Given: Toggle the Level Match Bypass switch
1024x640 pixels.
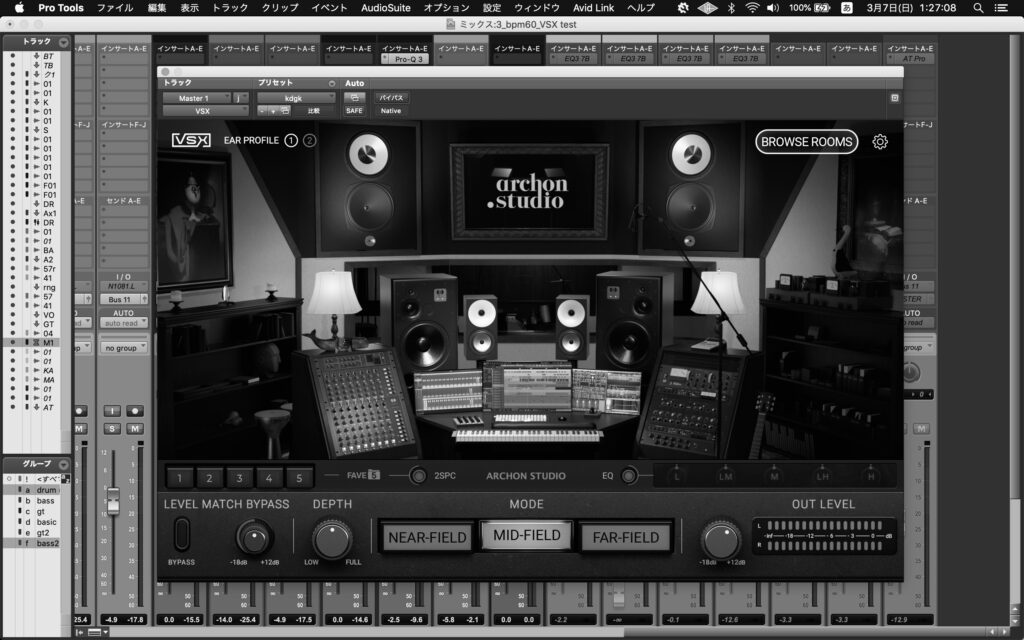Looking at the screenshot, I should [182, 534].
